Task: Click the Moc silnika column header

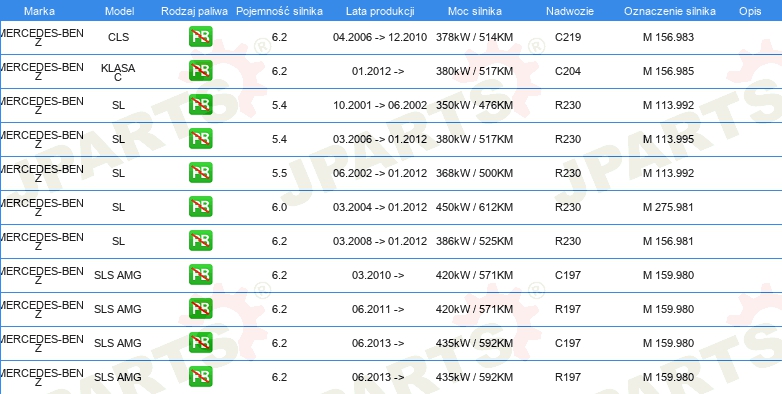Action: click(x=475, y=11)
